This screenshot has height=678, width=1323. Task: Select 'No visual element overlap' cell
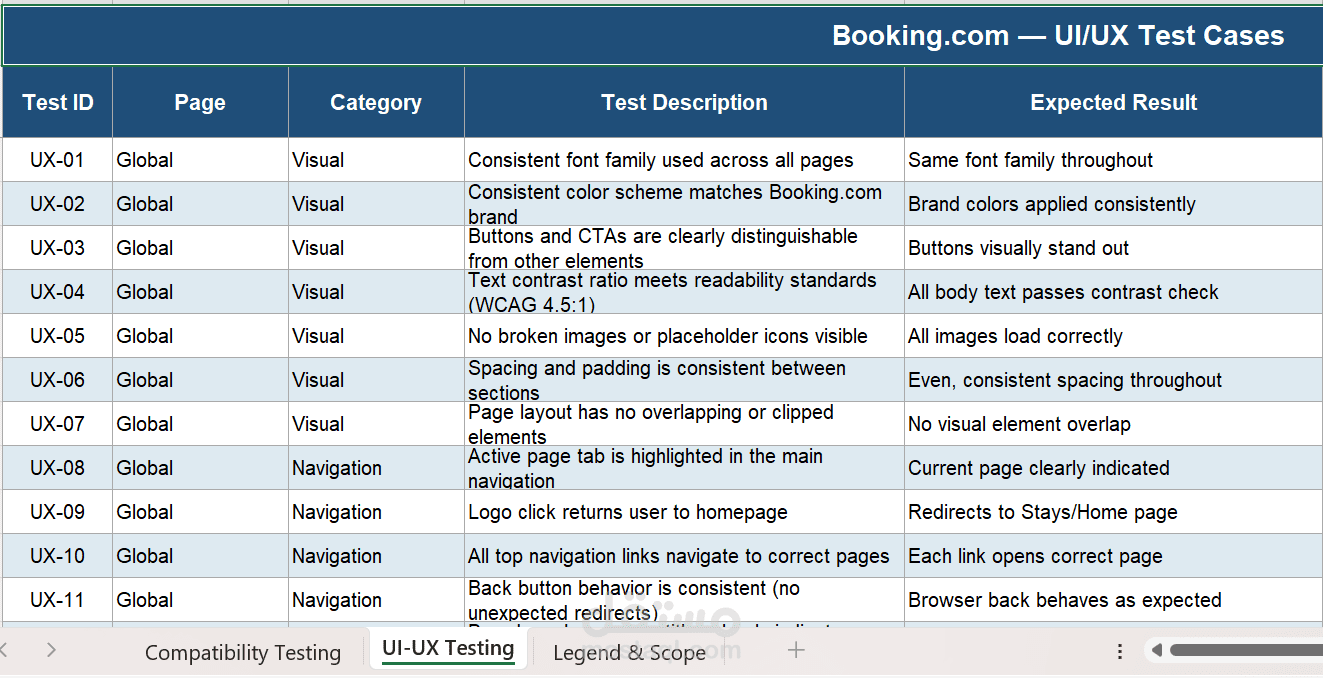(1113, 424)
